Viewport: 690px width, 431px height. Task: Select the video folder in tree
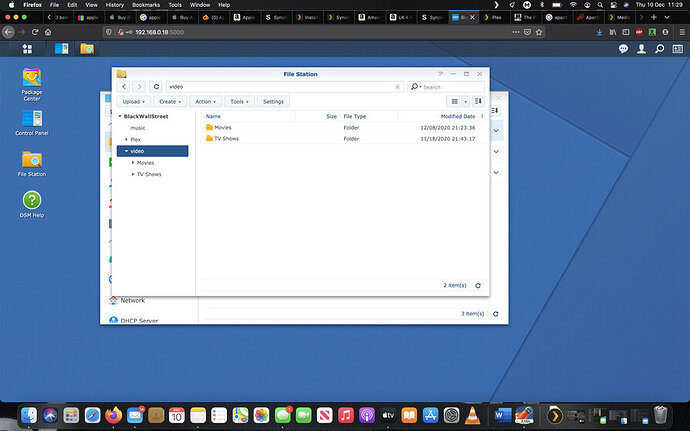152,151
